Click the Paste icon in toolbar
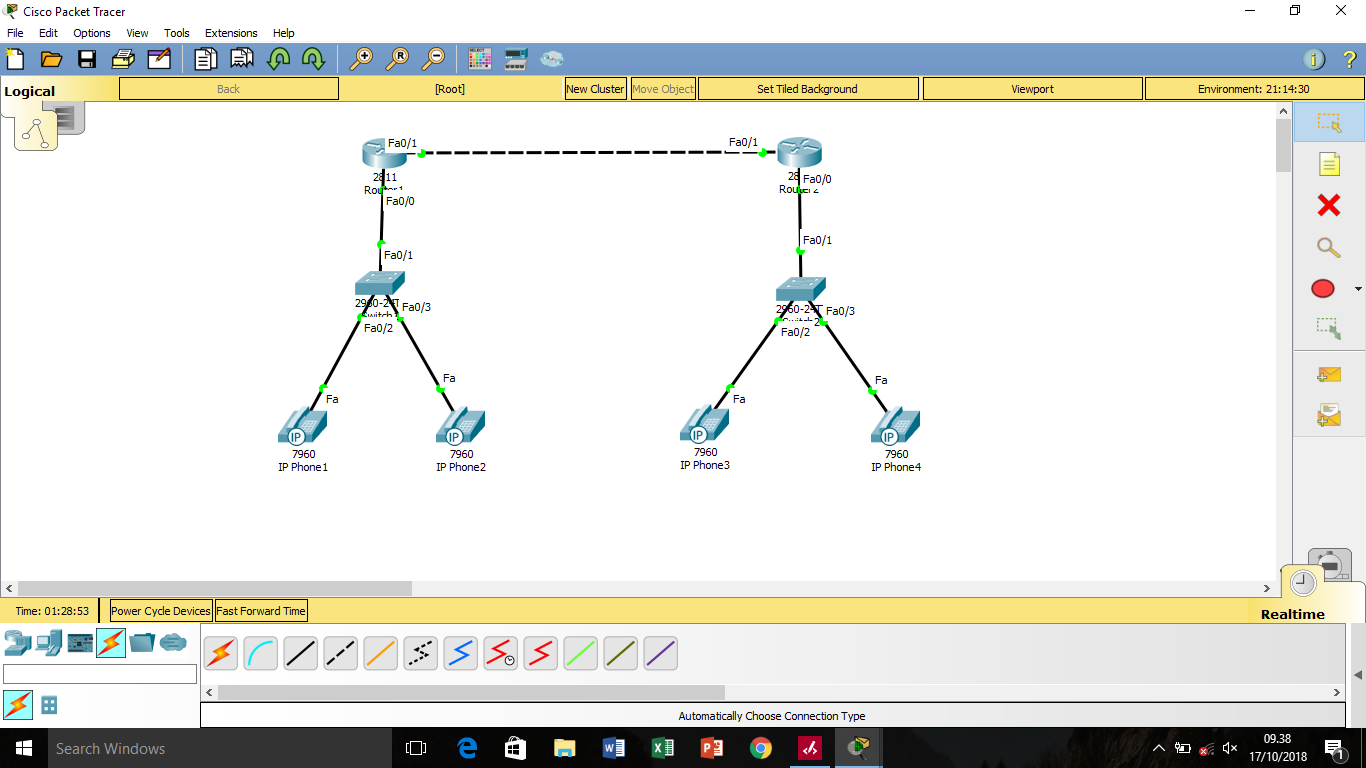Screen dimensions: 1366x768 242,59
